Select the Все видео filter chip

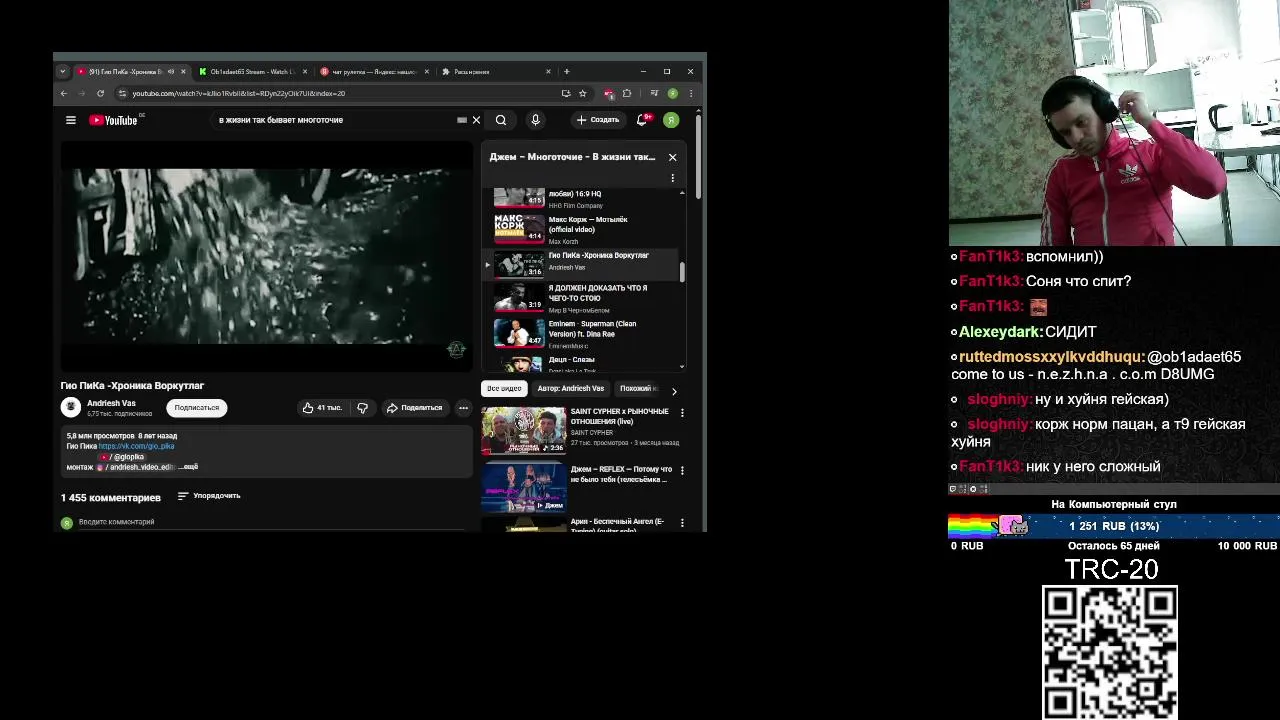504,389
